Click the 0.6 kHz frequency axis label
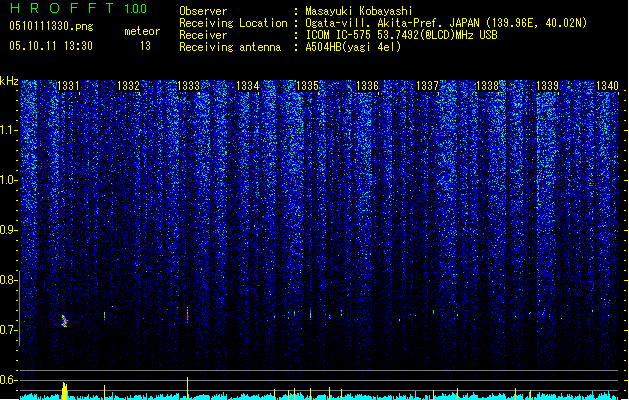This screenshot has width=629, height=400. point(7,380)
